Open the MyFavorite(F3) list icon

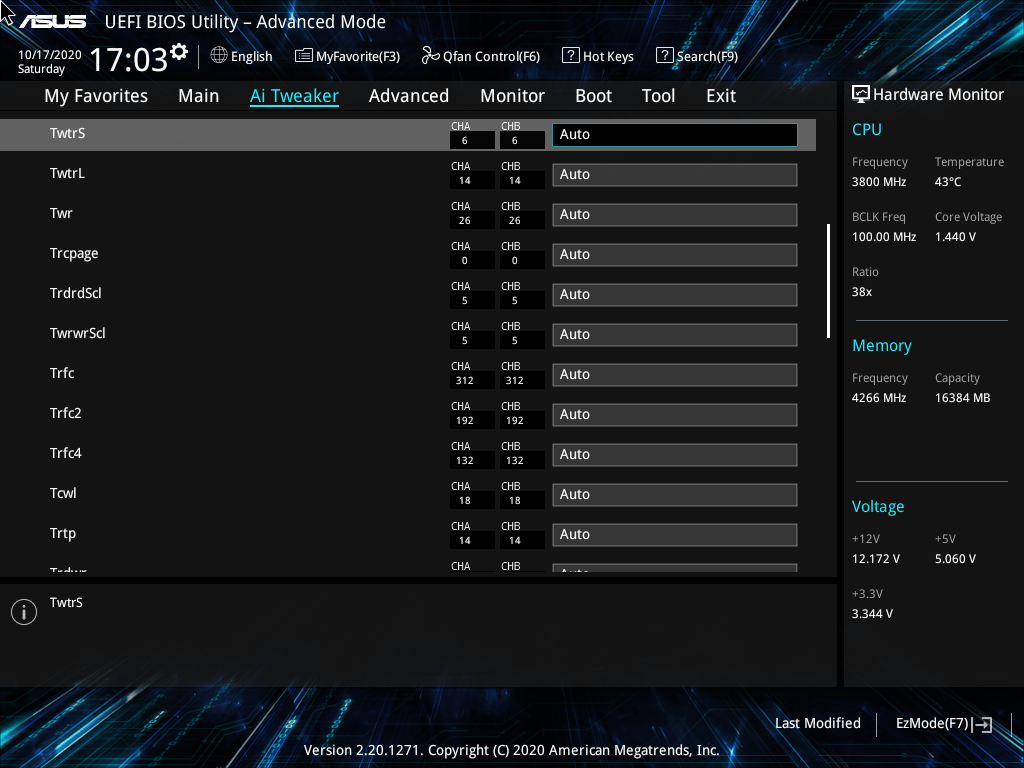click(304, 56)
